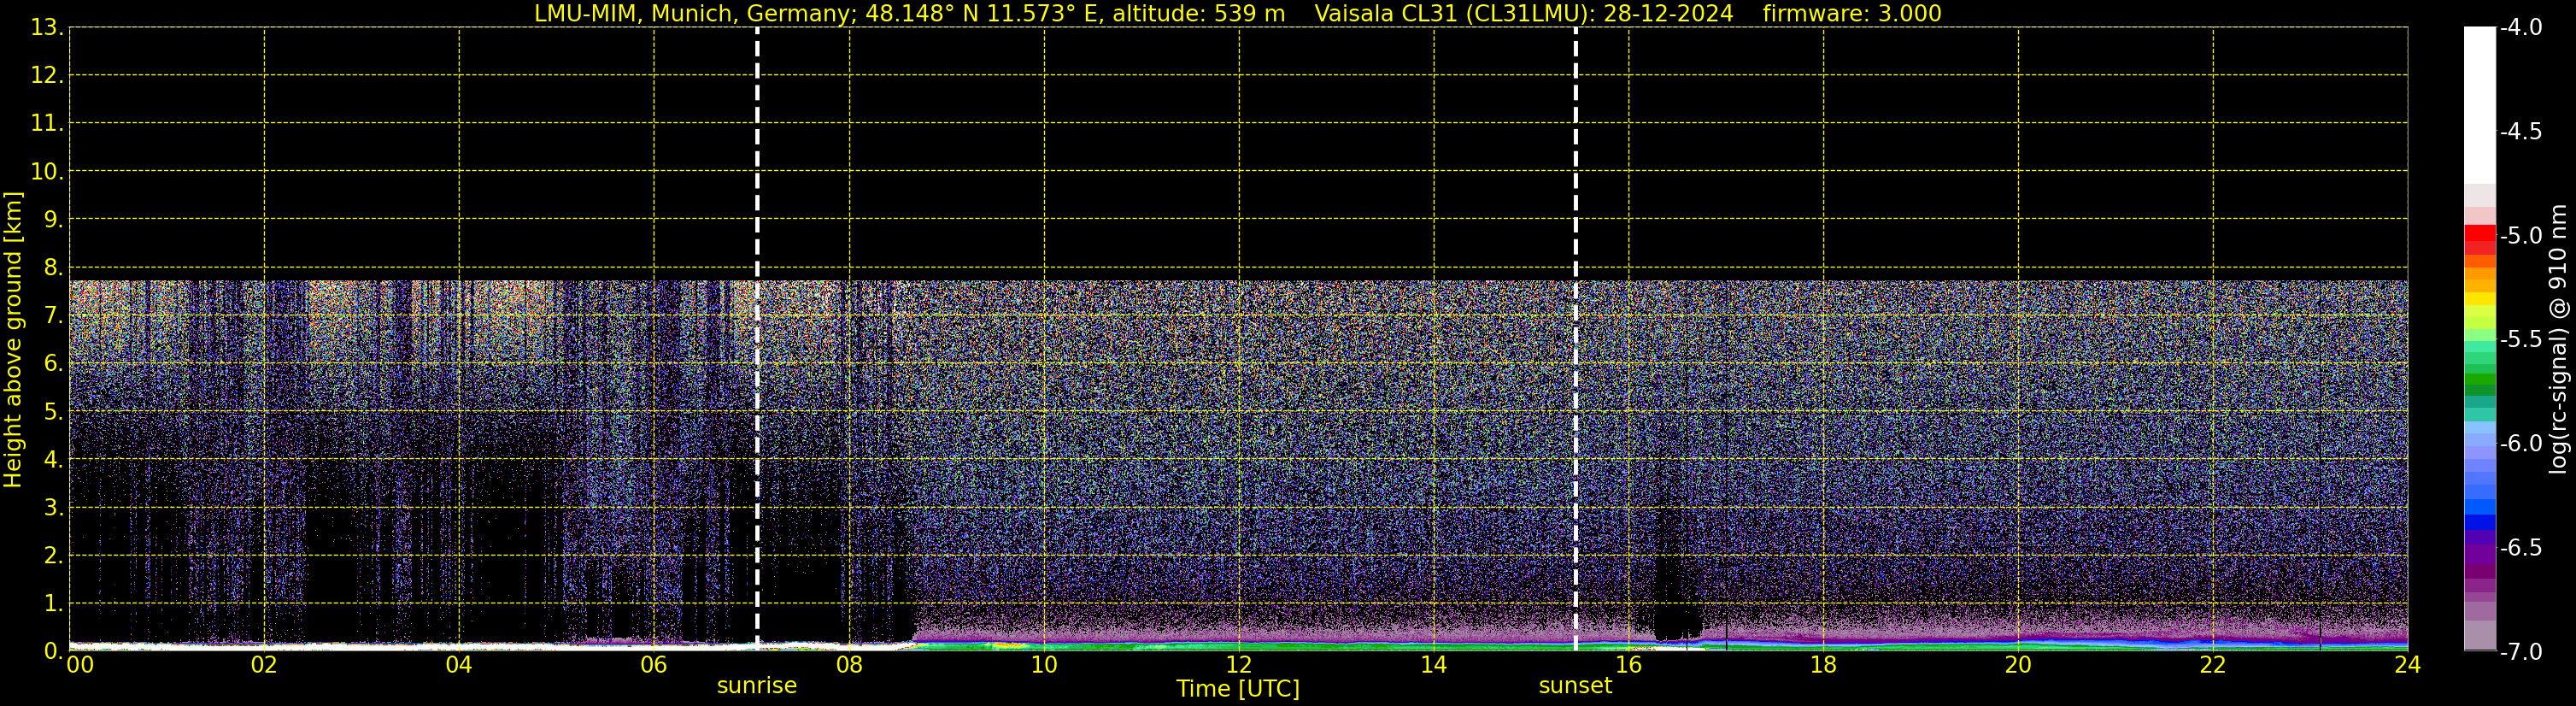Click the white dashed sunrise line

coord(757,338)
